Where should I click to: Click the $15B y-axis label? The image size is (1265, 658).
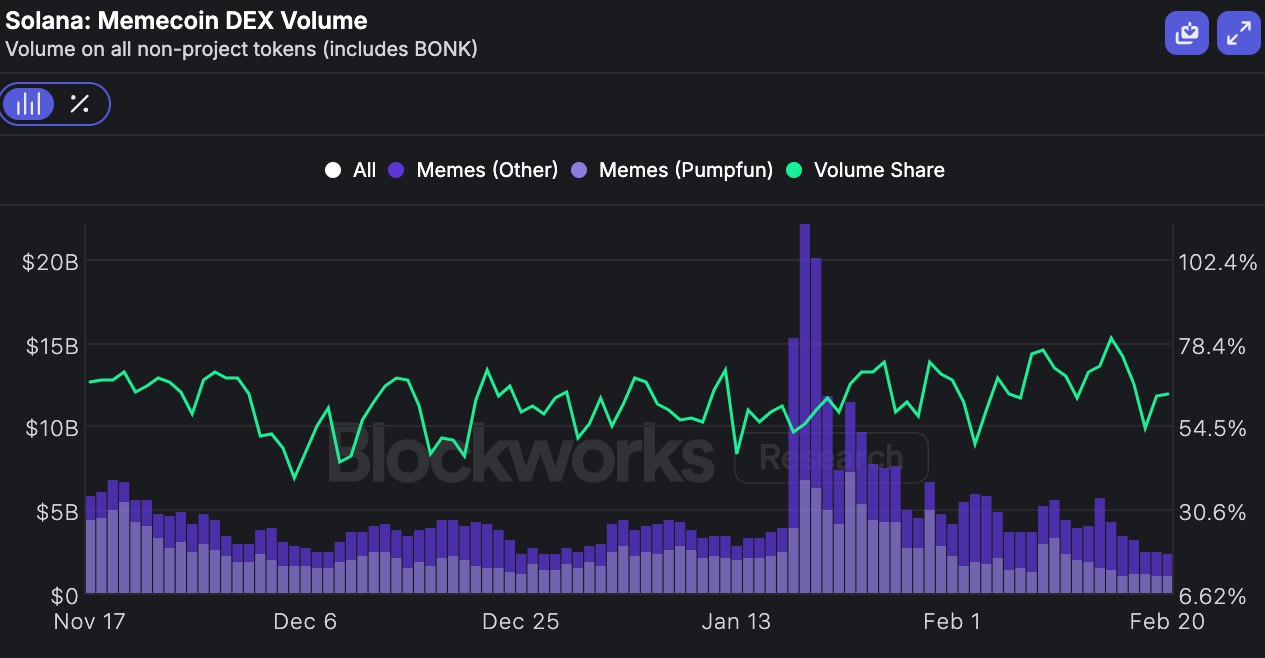(x=51, y=346)
